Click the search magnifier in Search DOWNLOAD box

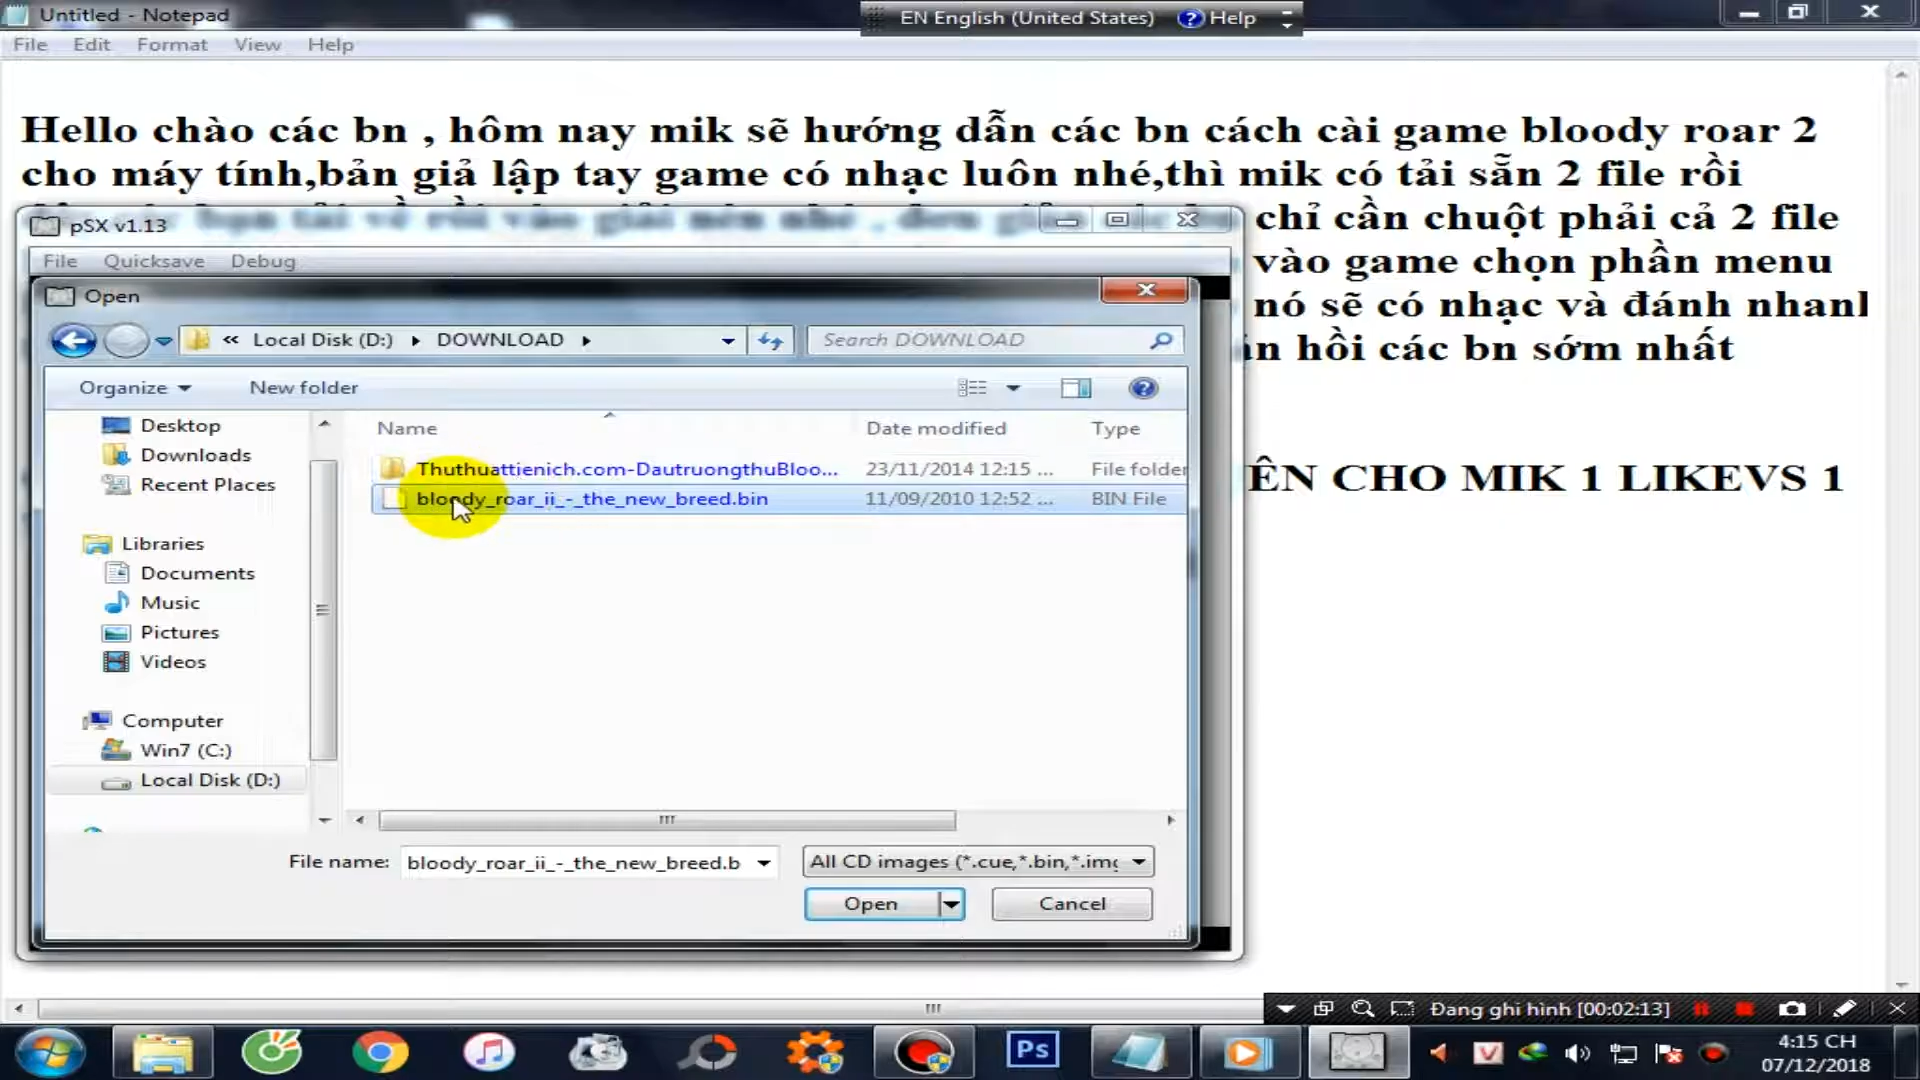click(x=1161, y=340)
